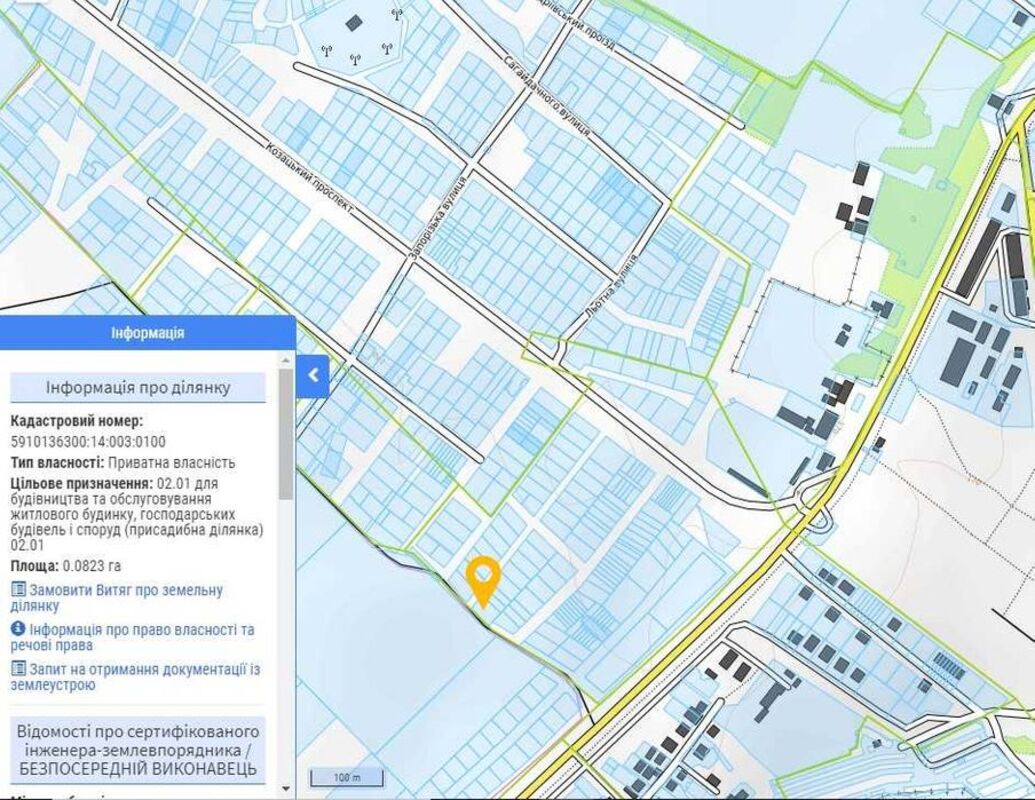Collapse the information side panel with chevron
Image resolution: width=1035 pixels, height=800 pixels.
click(313, 376)
